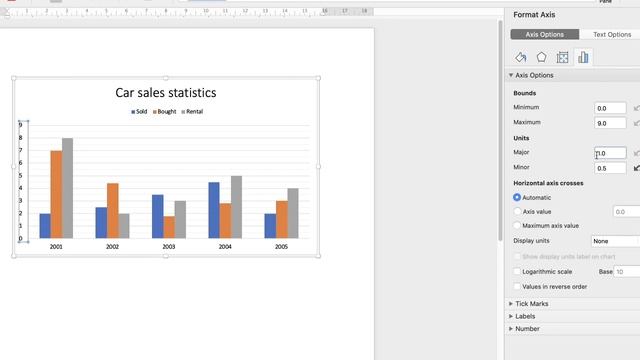Select the Rental legend entry
Screen dimensions: 640x360
[x=192, y=111]
